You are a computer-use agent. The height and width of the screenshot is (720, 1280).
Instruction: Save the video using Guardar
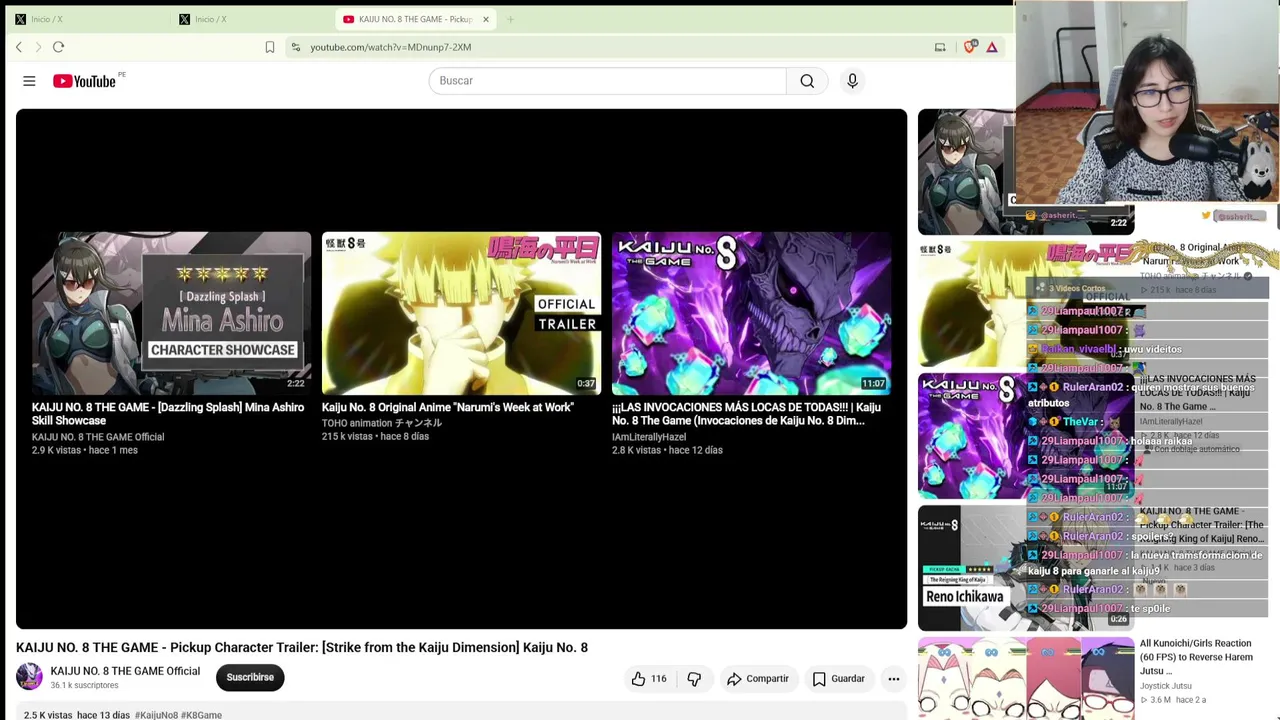(x=838, y=679)
